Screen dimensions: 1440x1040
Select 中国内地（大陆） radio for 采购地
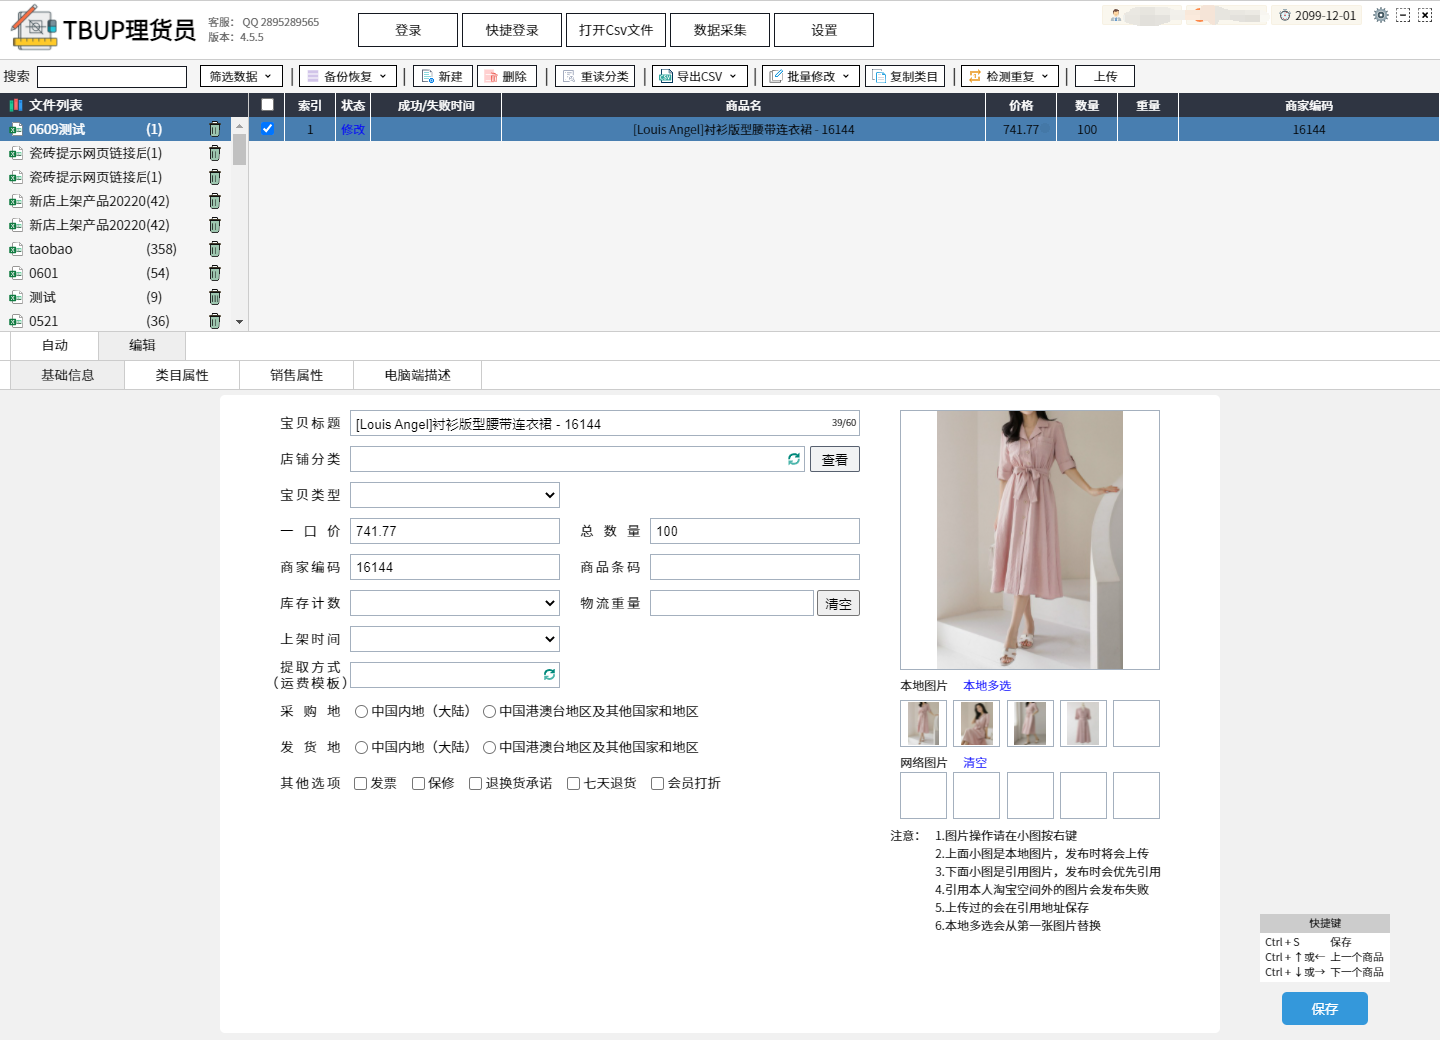(362, 712)
